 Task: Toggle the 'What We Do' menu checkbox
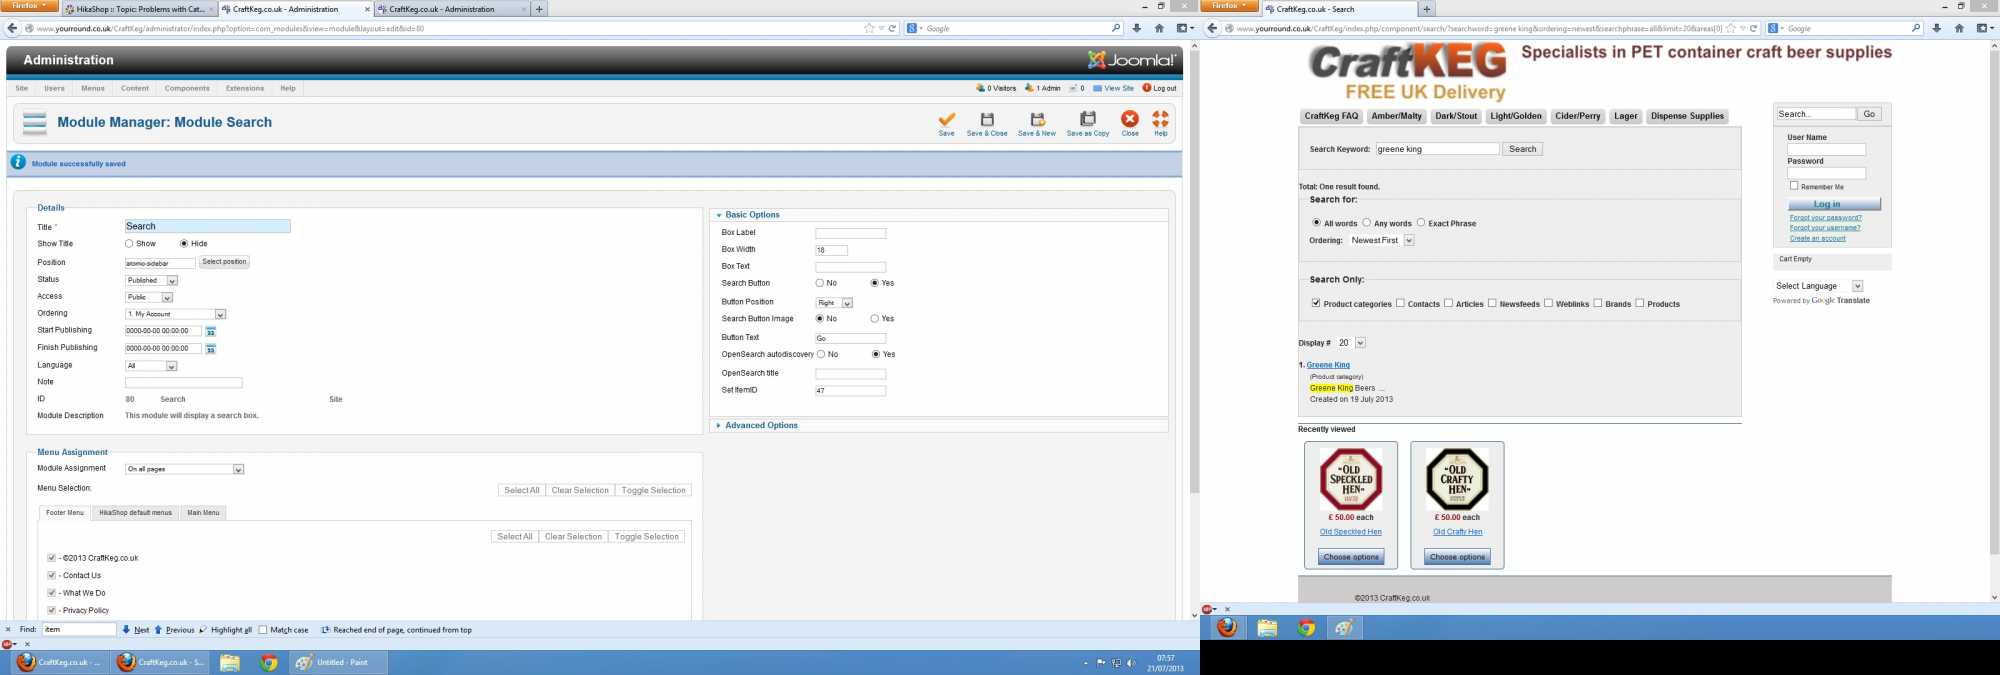(x=52, y=593)
